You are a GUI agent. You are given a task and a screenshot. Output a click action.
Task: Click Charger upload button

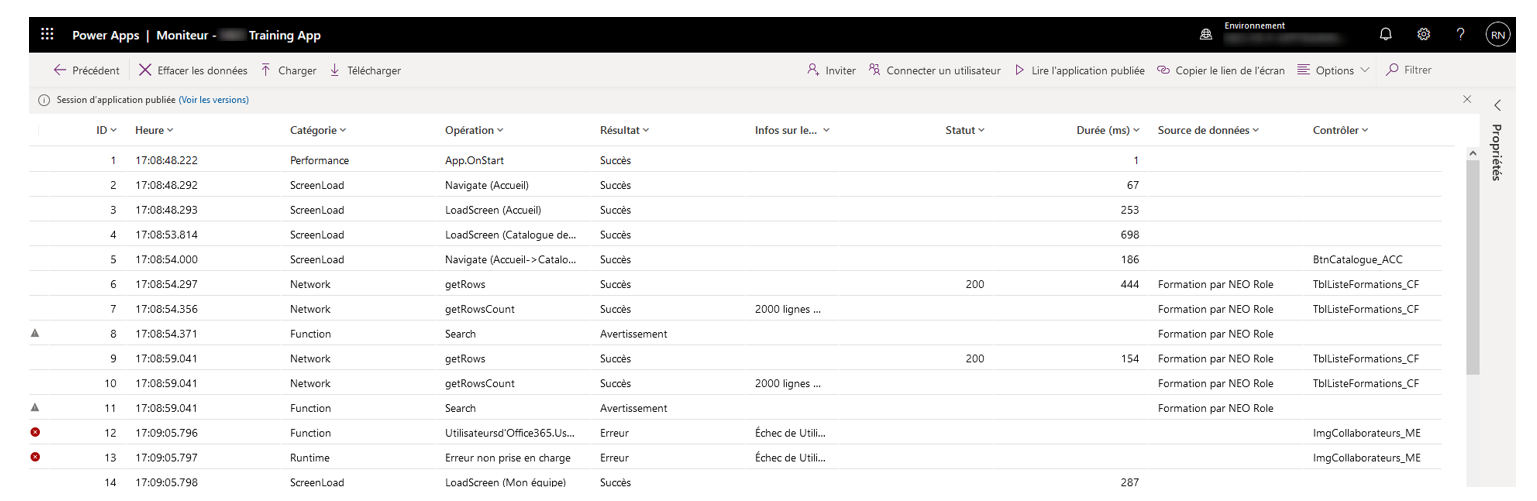pyautogui.click(x=288, y=70)
